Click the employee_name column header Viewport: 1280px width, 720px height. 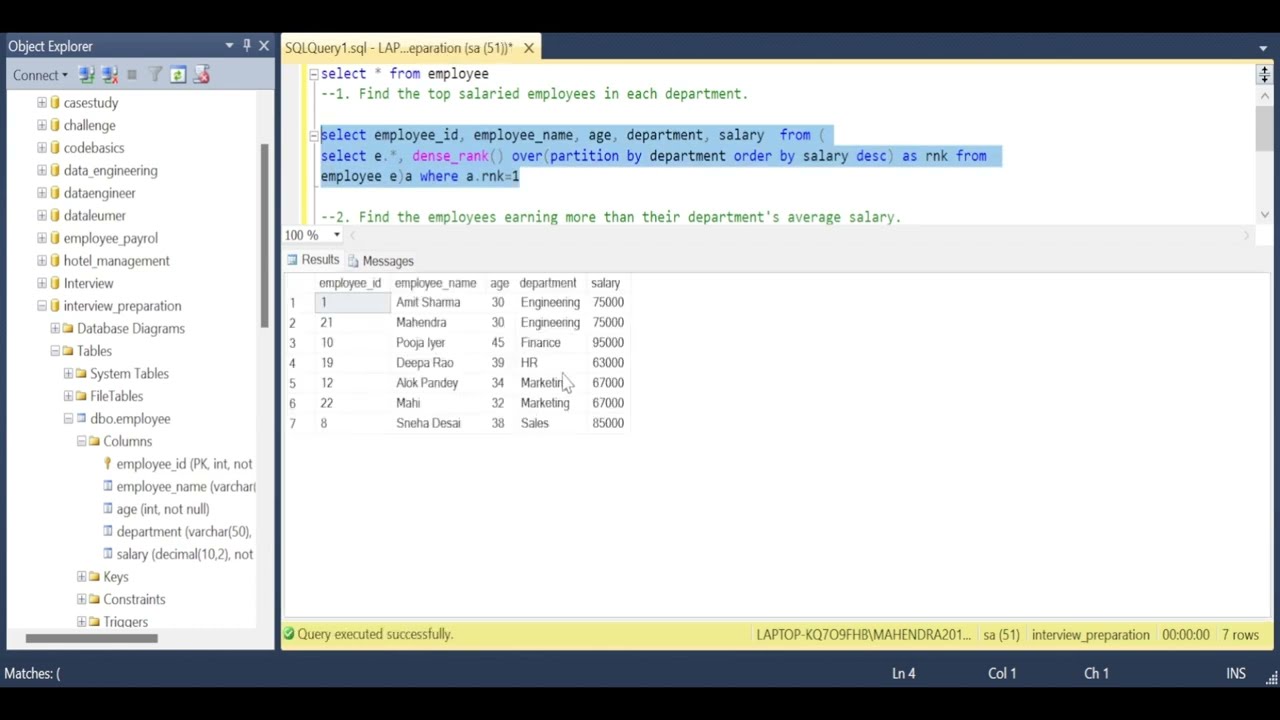pyautogui.click(x=435, y=283)
